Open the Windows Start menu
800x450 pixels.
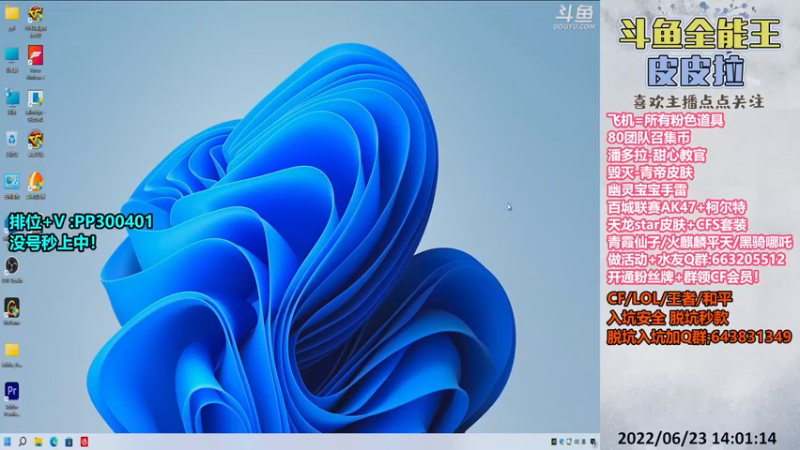(7, 442)
